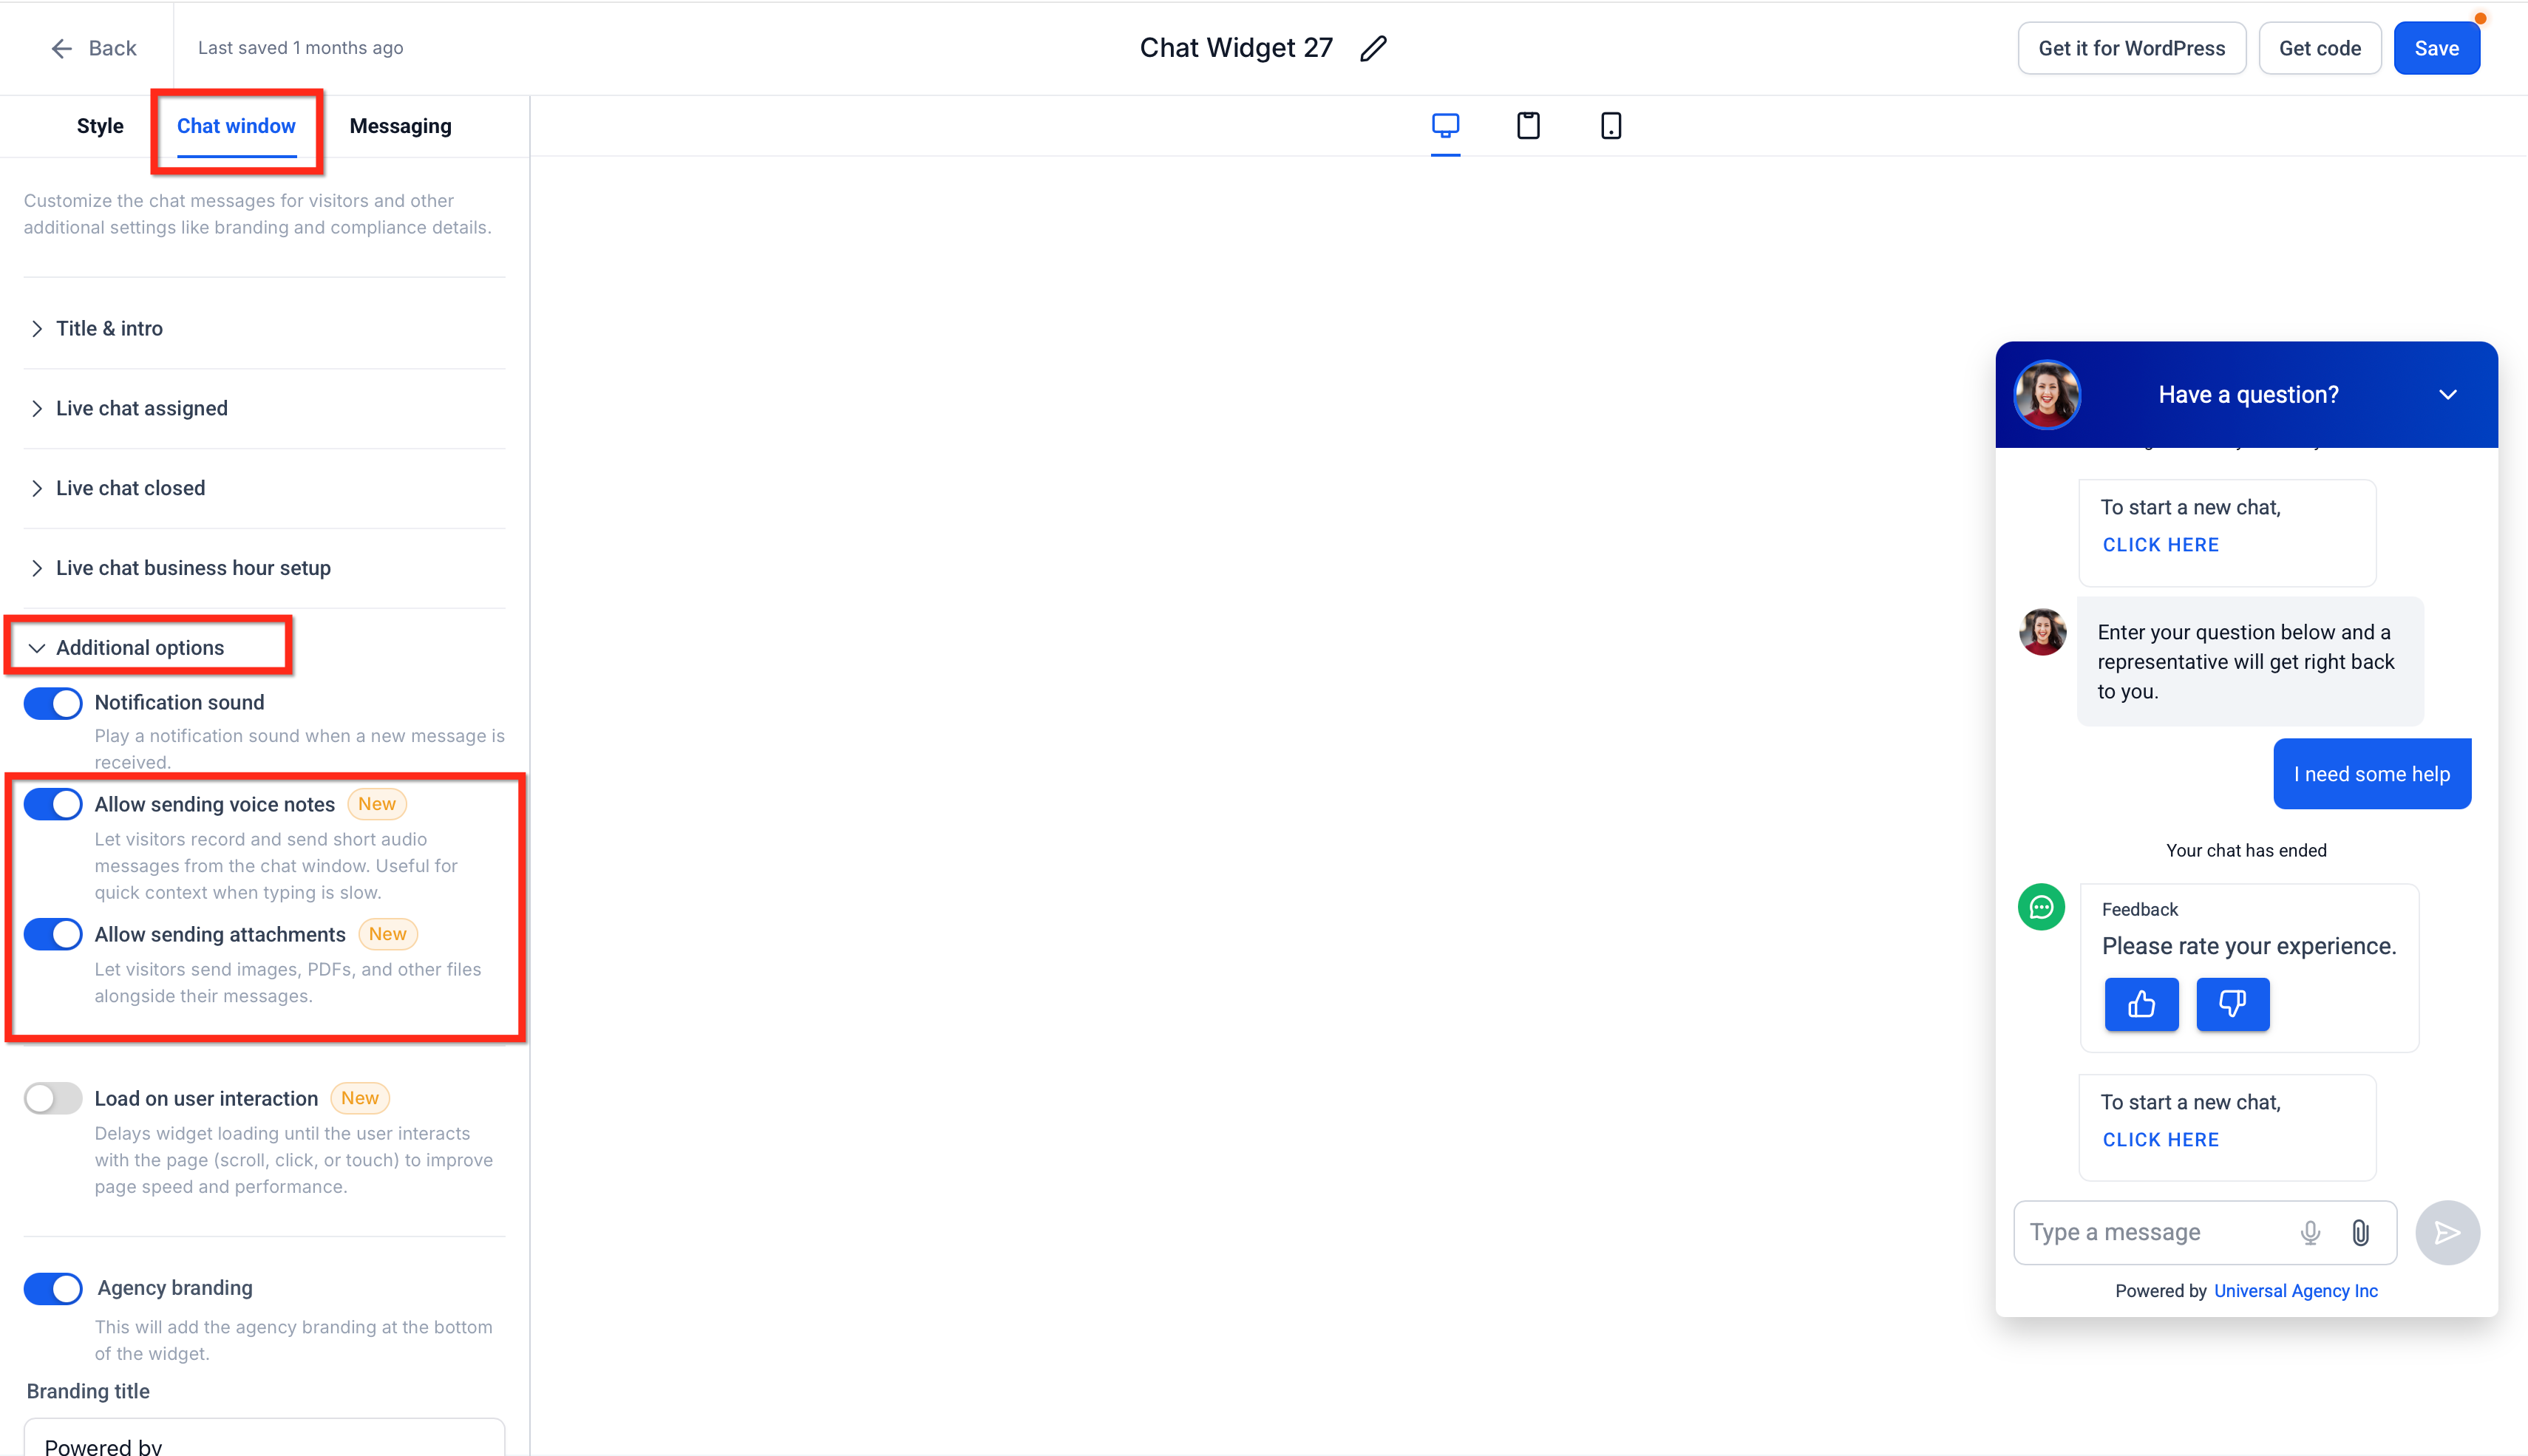Viewport: 2528px width, 1456px height.
Task: Click New badge beside voice notes
Action: click(x=377, y=804)
